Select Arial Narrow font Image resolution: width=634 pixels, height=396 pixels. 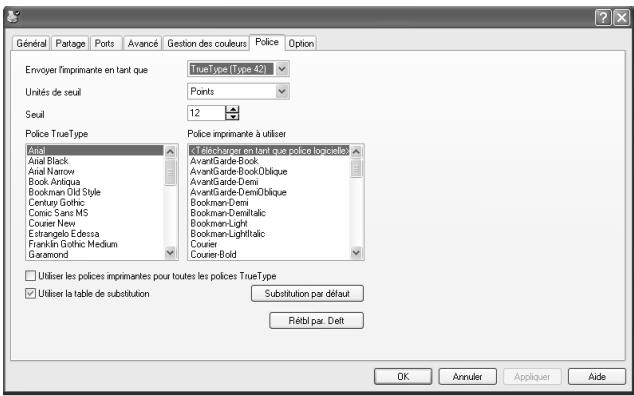click(x=95, y=172)
